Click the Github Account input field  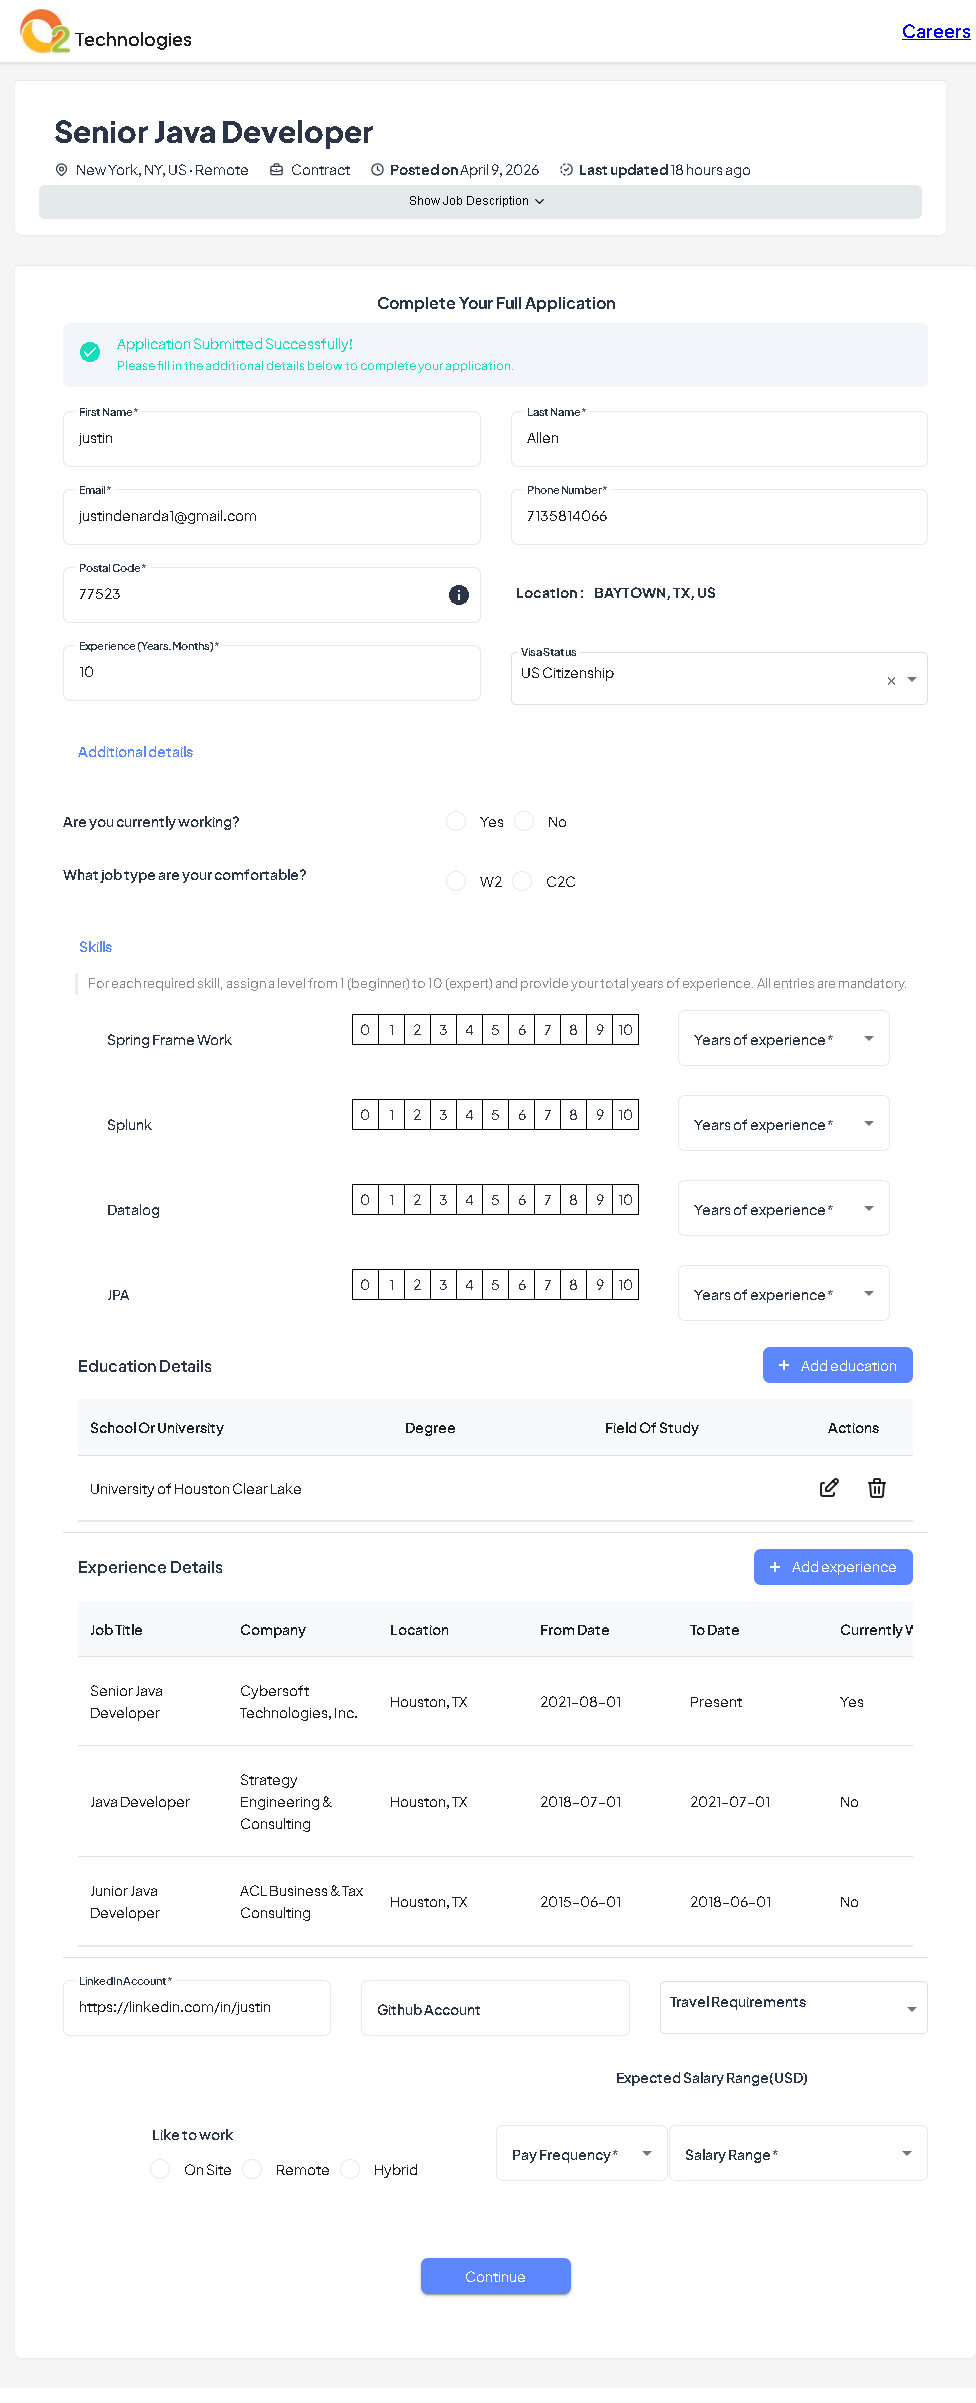(x=495, y=2008)
